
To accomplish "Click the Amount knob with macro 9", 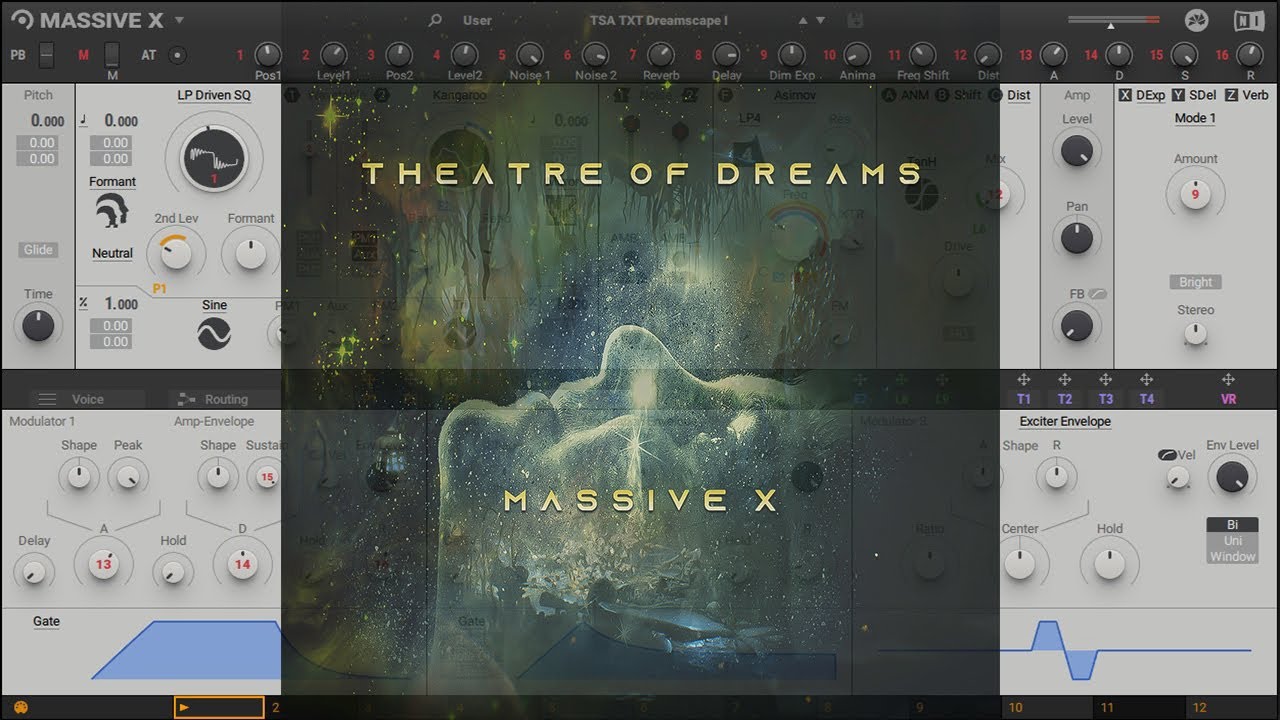I will (1195, 194).
